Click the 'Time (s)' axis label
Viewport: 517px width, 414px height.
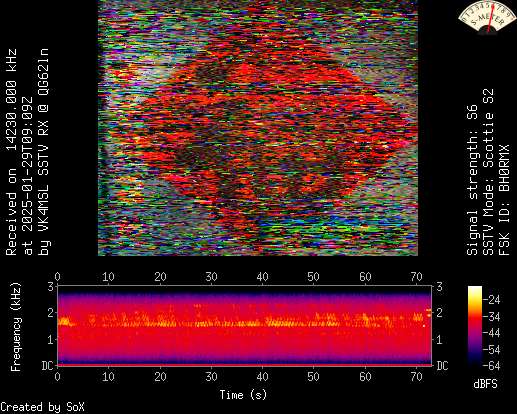(x=243, y=395)
